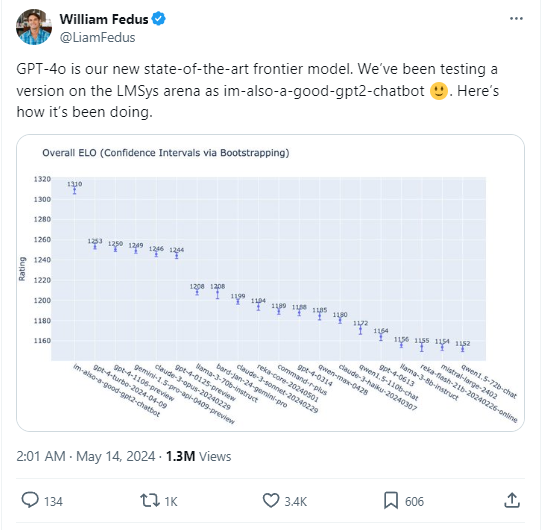Image resolution: width=548 pixels, height=530 pixels.
Task: Bookmark the tweet
Action: 391,501
